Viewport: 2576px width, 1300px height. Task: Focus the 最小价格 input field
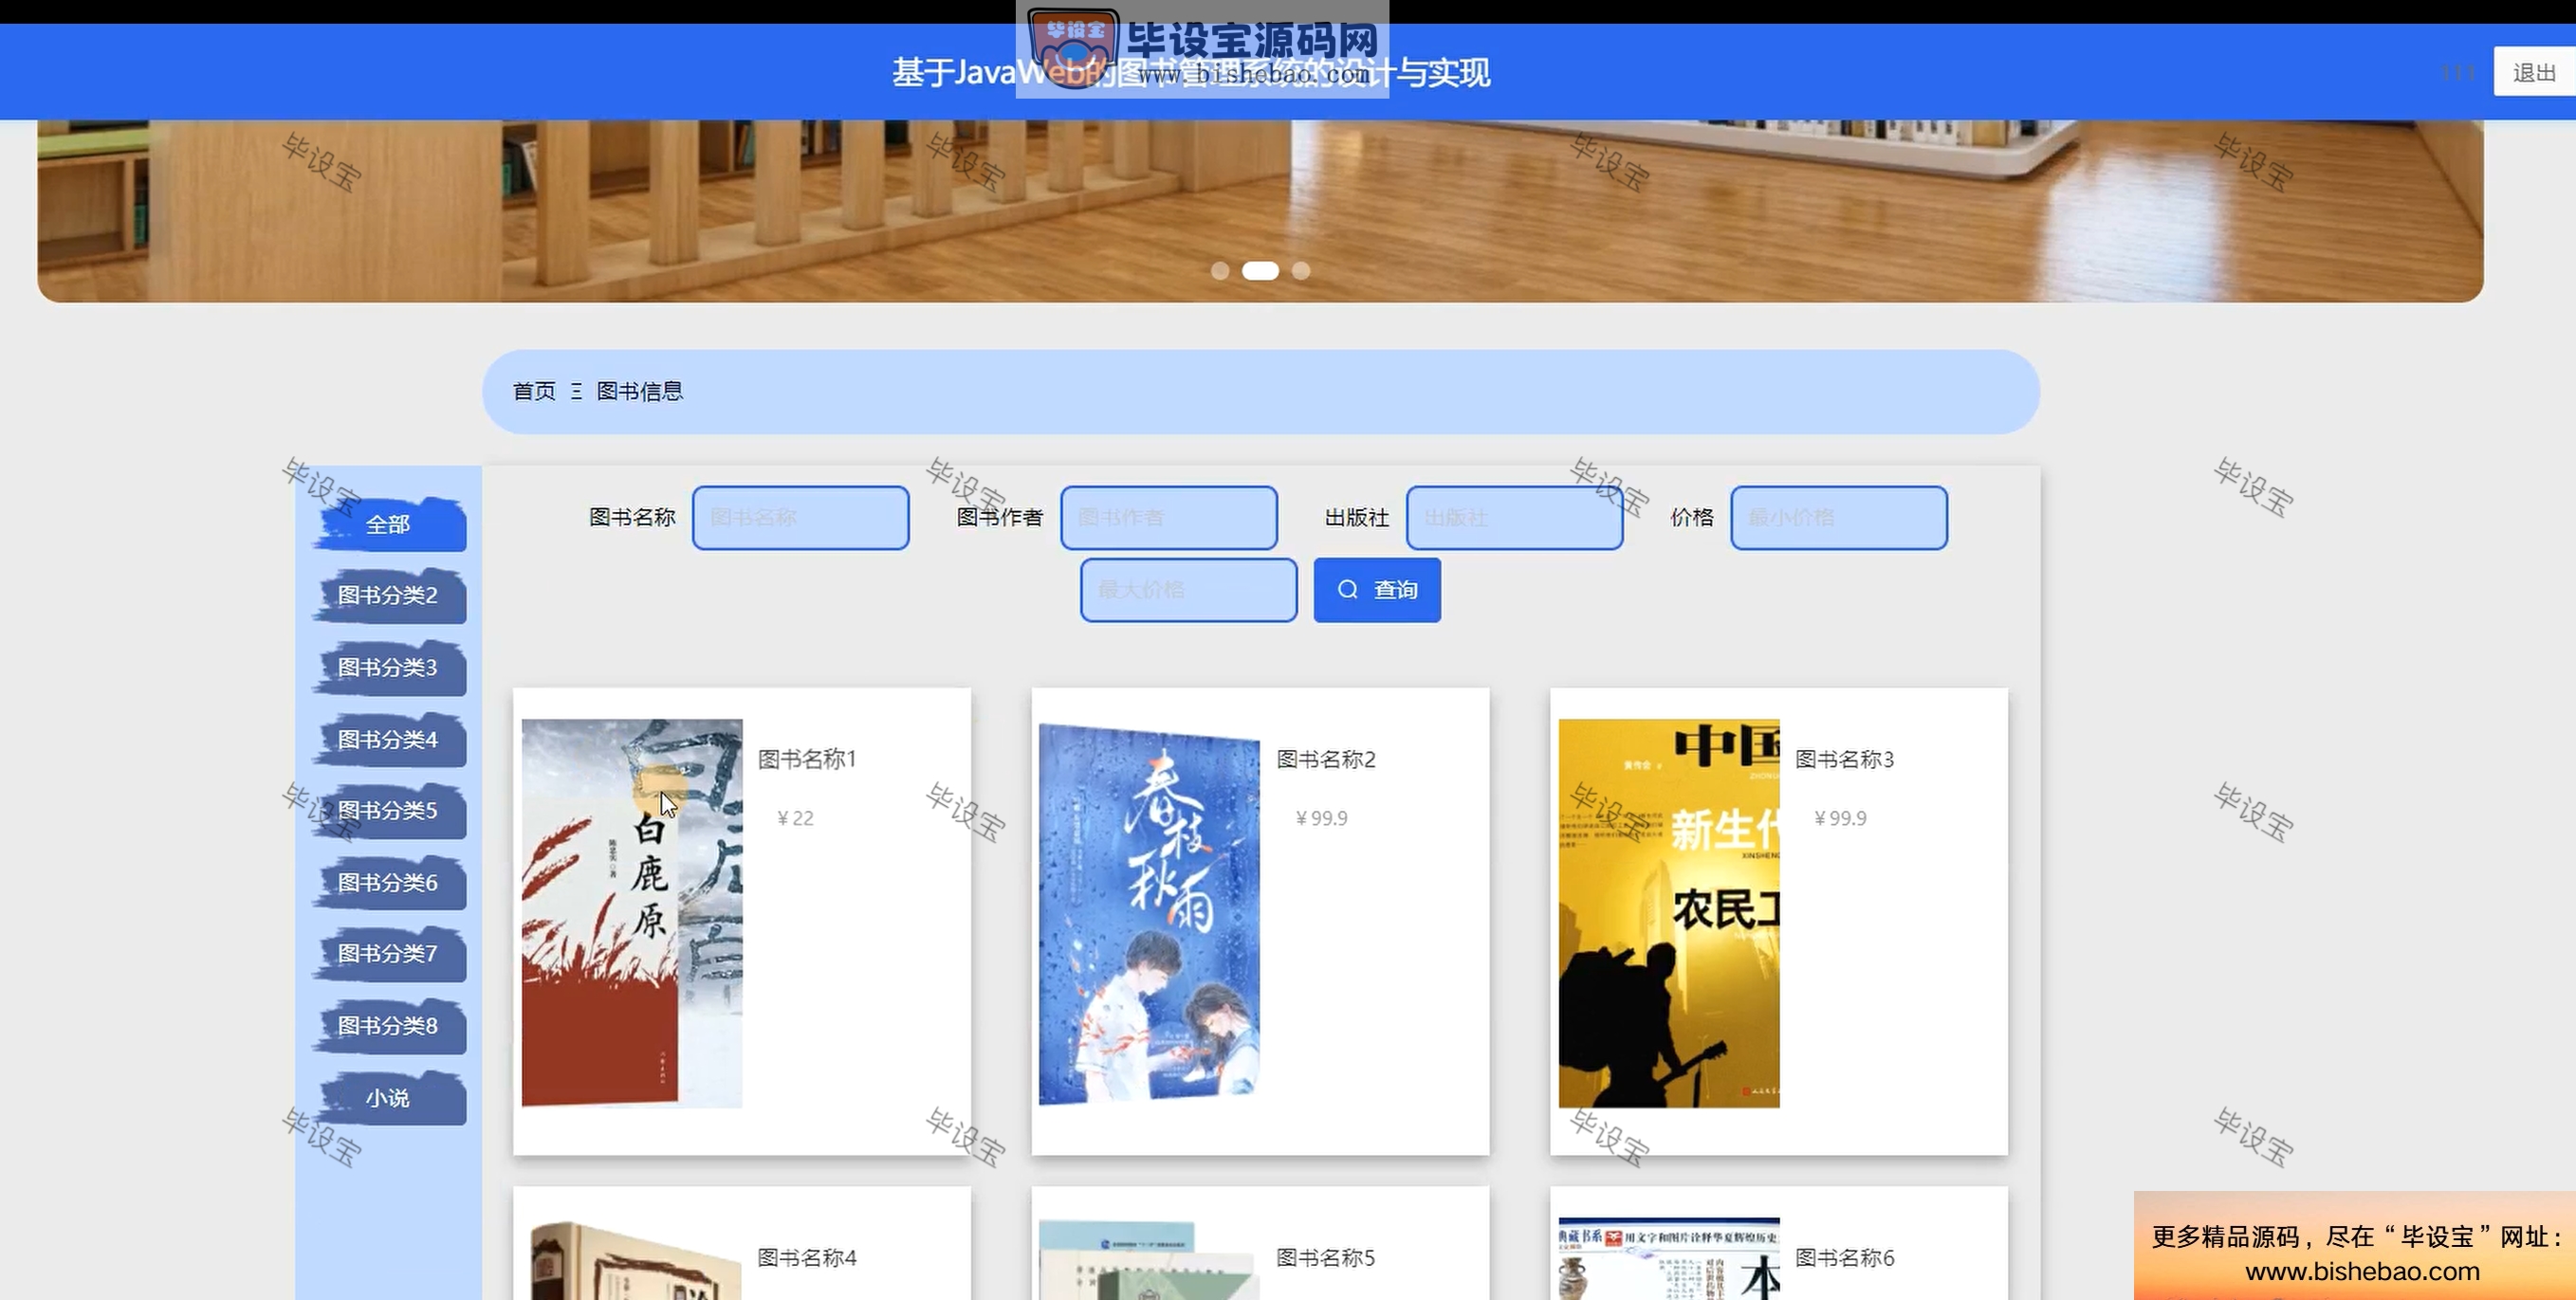point(1839,518)
